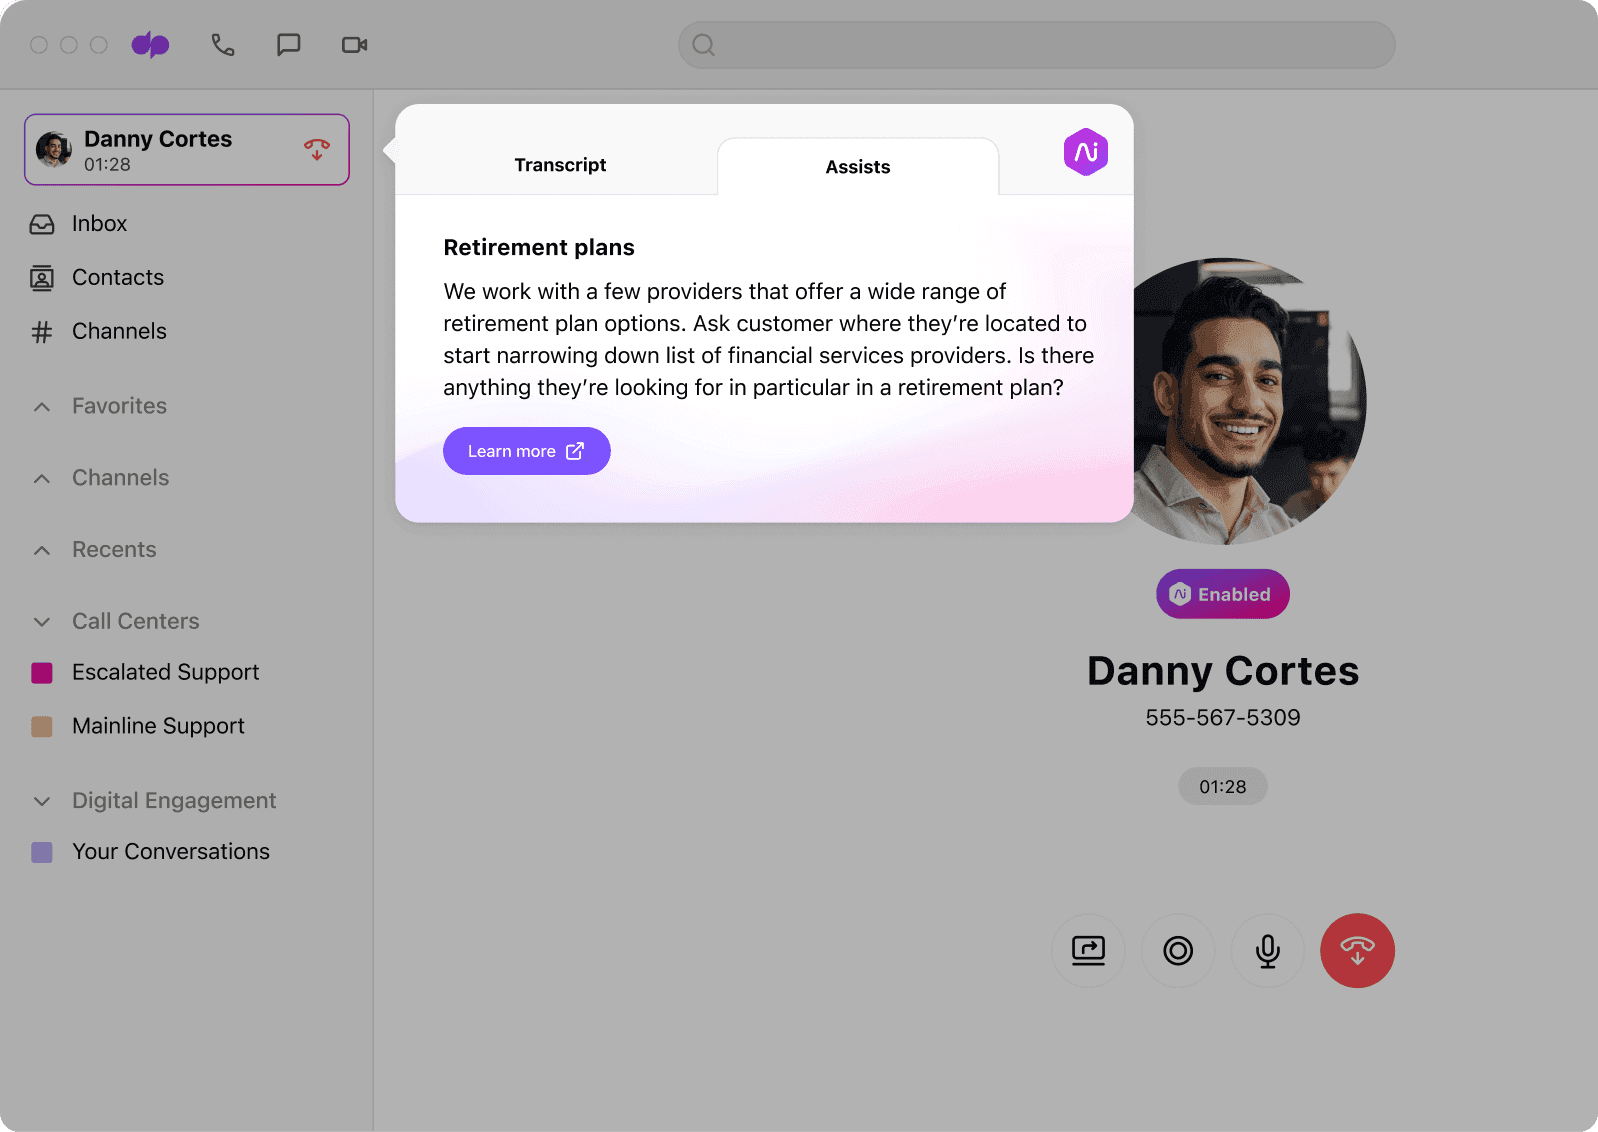Screen dimensions: 1598x1132
Task: Switch to the Transcript tab
Action: [560, 165]
